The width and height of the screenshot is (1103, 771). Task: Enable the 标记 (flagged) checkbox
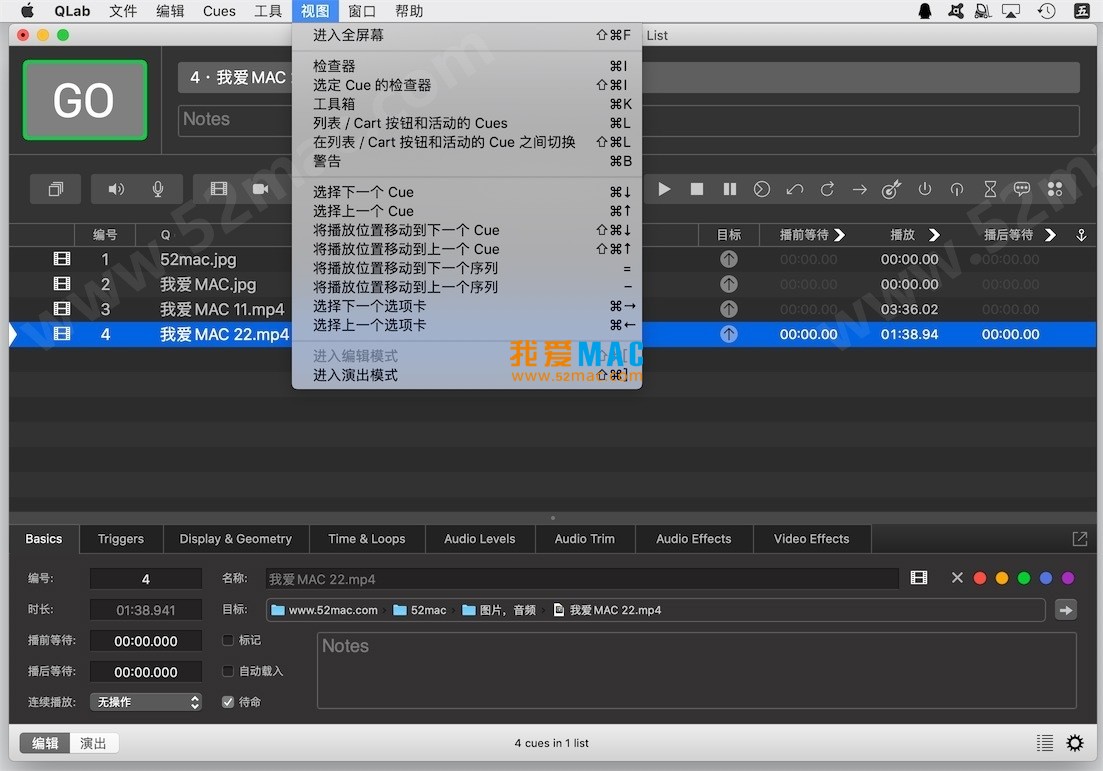227,640
